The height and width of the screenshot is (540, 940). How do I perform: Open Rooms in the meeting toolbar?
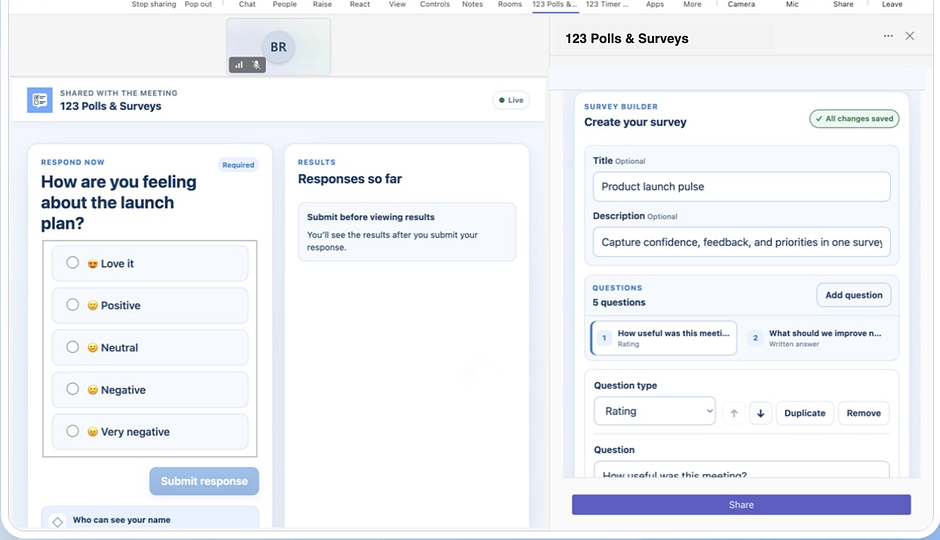(x=510, y=4)
